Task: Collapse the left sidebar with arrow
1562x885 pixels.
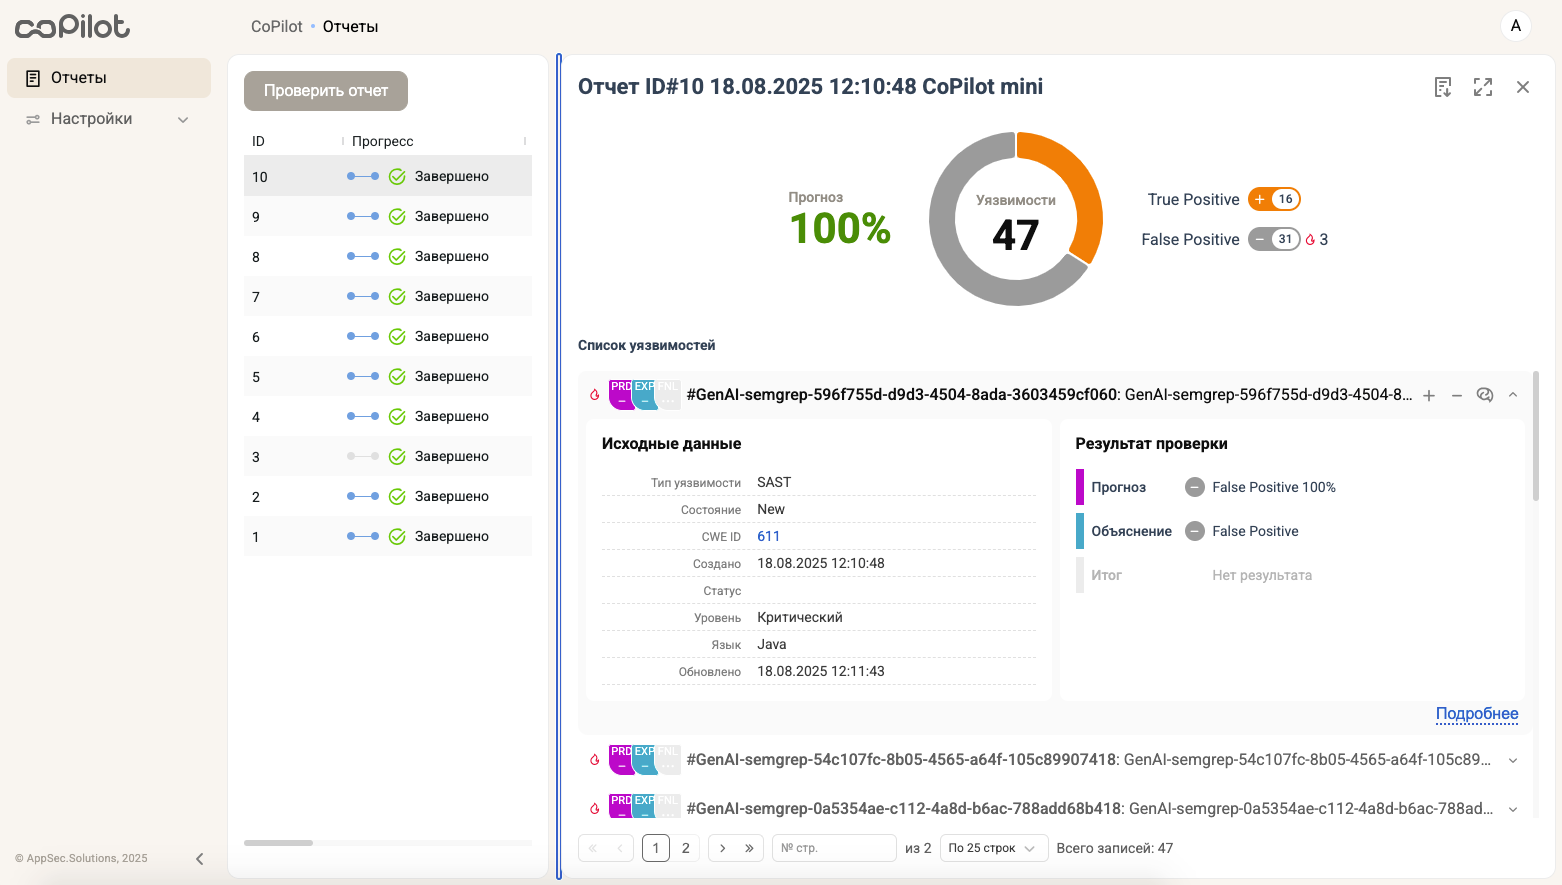Action: click(x=200, y=858)
